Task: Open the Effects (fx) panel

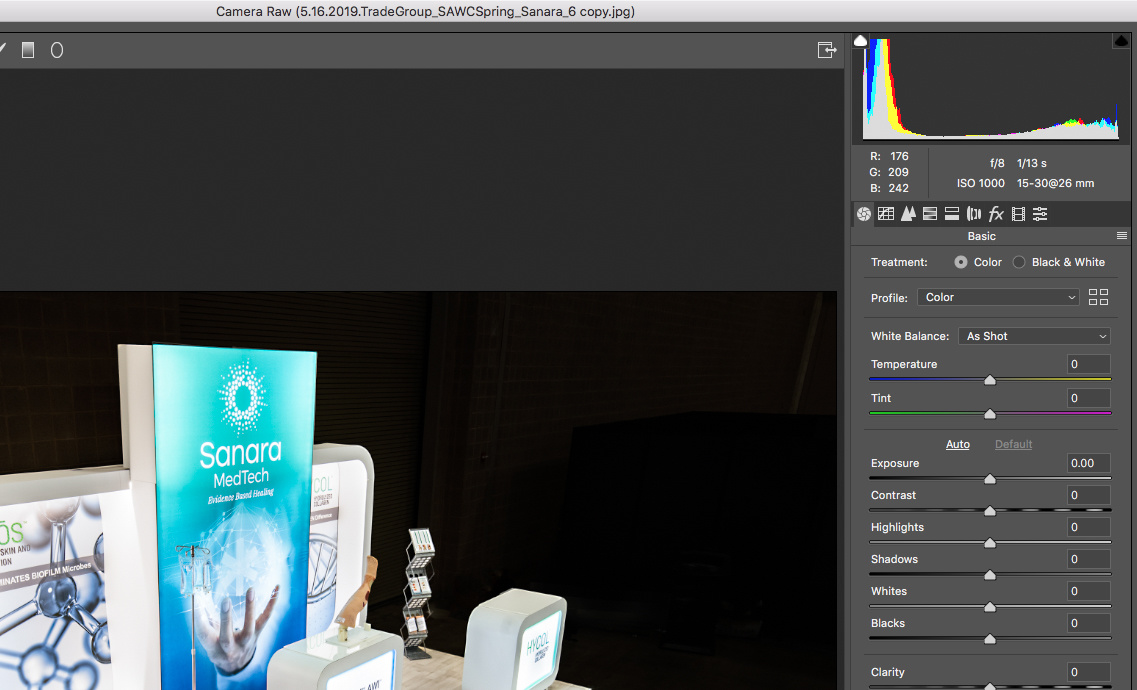Action: (x=996, y=213)
